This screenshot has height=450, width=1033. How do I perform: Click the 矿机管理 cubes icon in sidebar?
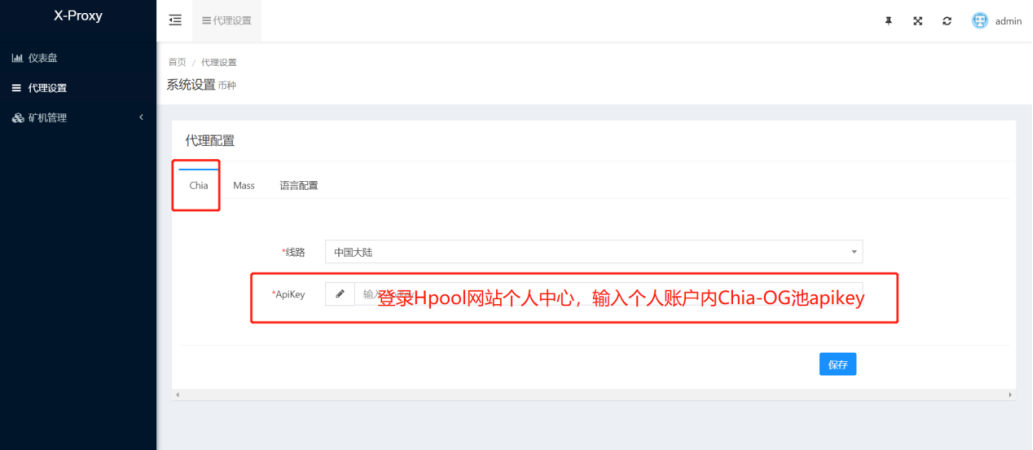tap(17, 118)
